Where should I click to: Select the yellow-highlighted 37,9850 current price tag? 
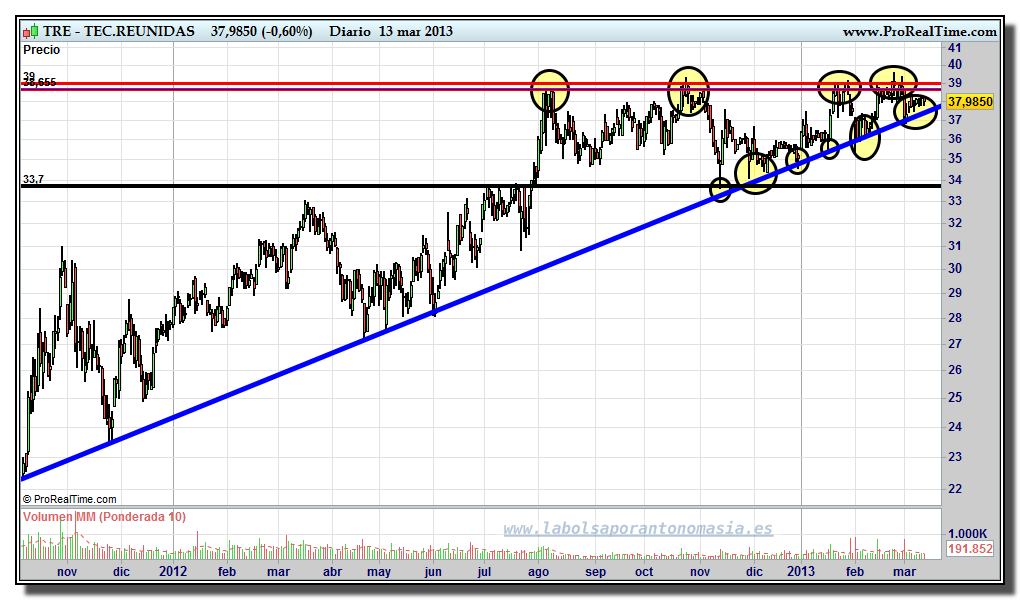click(969, 102)
